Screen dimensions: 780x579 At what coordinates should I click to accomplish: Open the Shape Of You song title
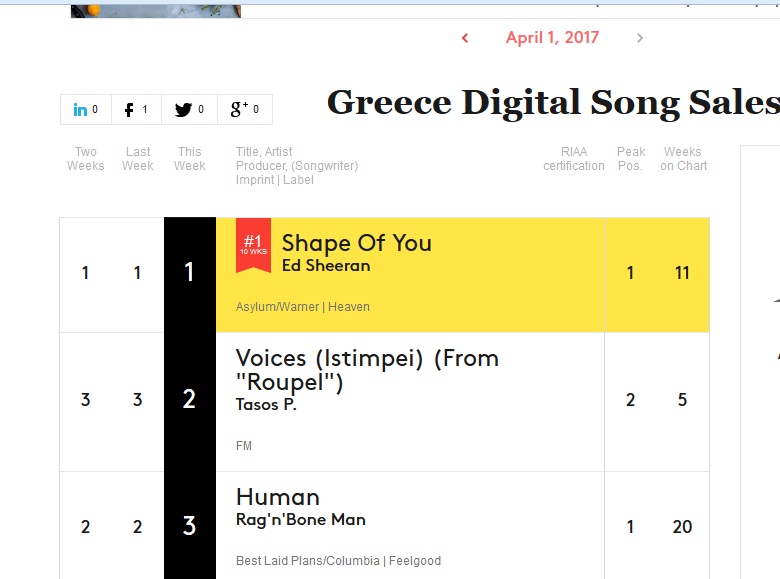tap(356, 243)
